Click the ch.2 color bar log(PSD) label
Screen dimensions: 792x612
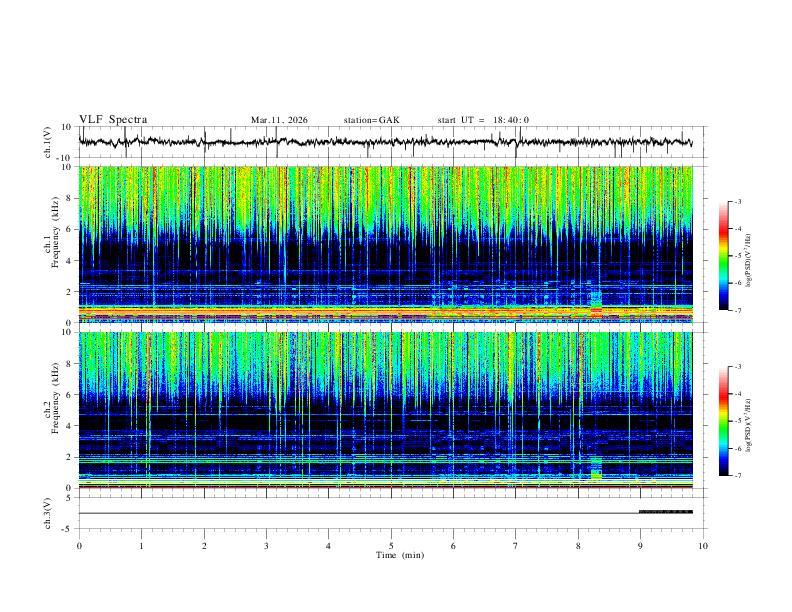coord(748,426)
